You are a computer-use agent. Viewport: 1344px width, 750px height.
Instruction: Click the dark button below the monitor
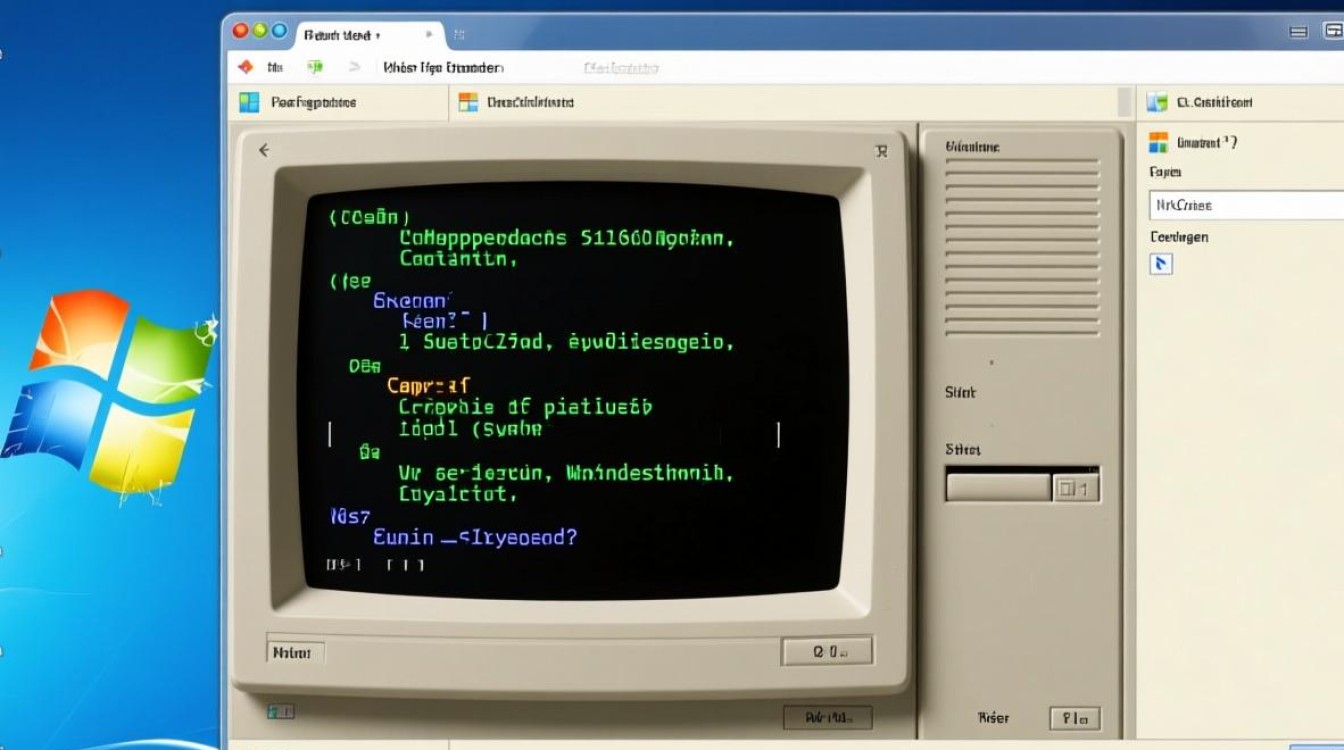pyautogui.click(x=826, y=717)
